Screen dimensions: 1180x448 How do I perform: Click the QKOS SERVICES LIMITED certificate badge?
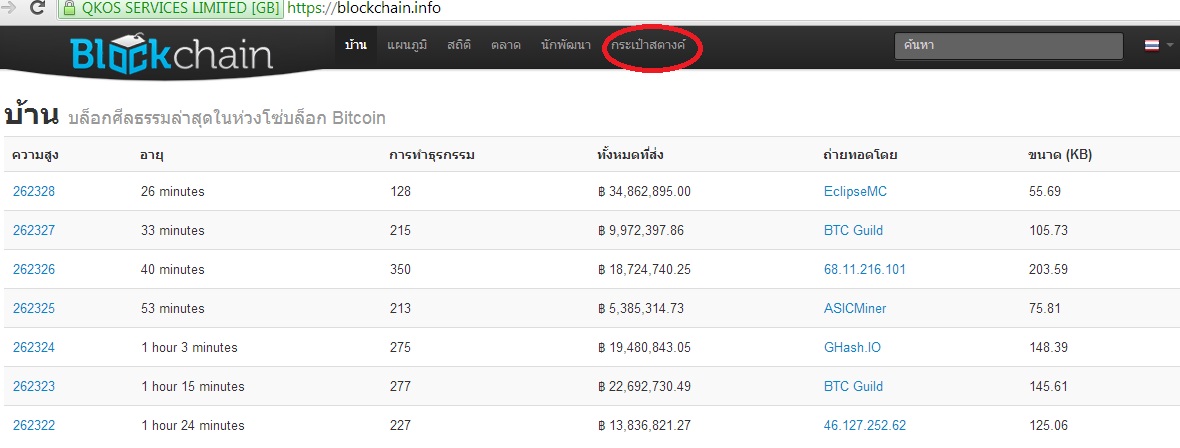170,9
